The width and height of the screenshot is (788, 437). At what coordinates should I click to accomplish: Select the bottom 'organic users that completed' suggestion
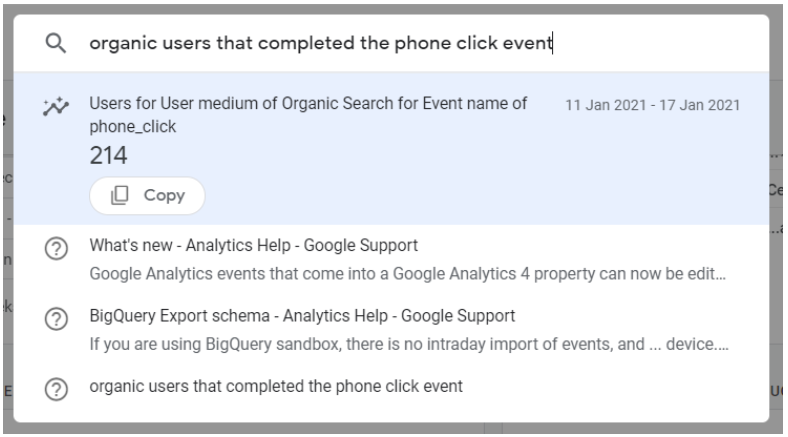(x=276, y=387)
